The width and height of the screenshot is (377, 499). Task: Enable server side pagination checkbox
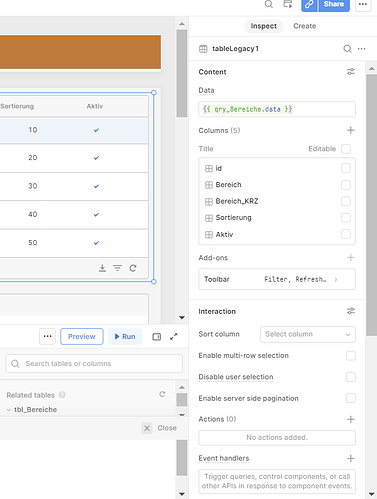pyautogui.click(x=351, y=398)
